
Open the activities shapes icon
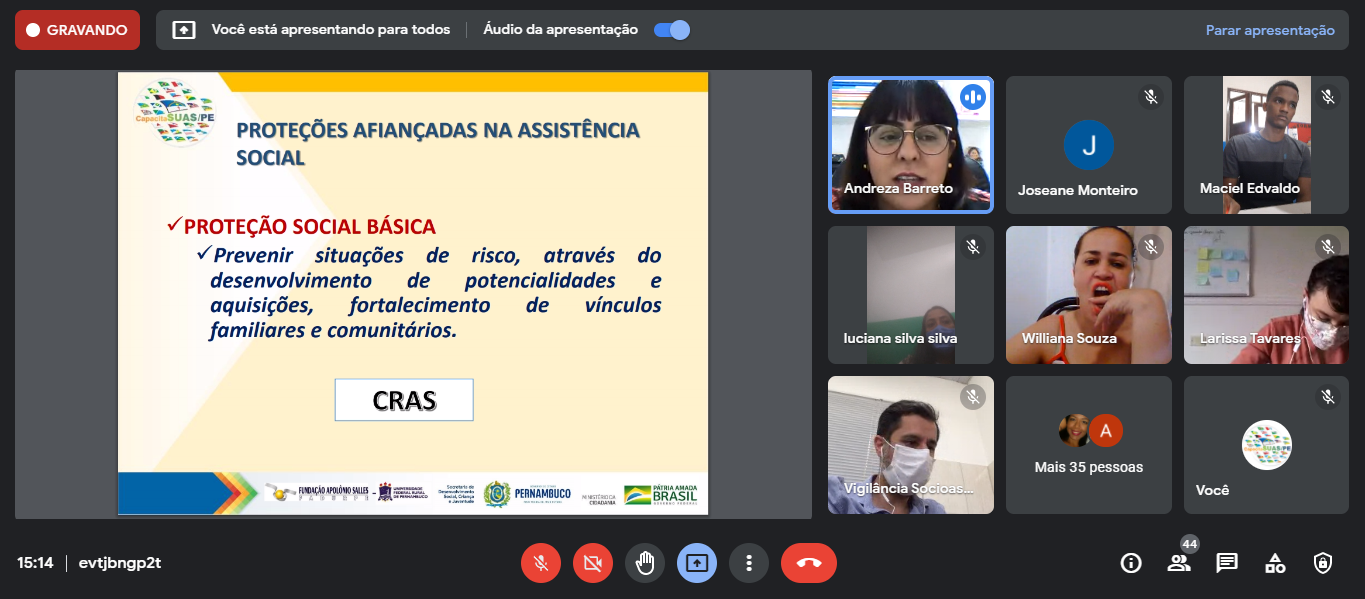pos(1275,563)
